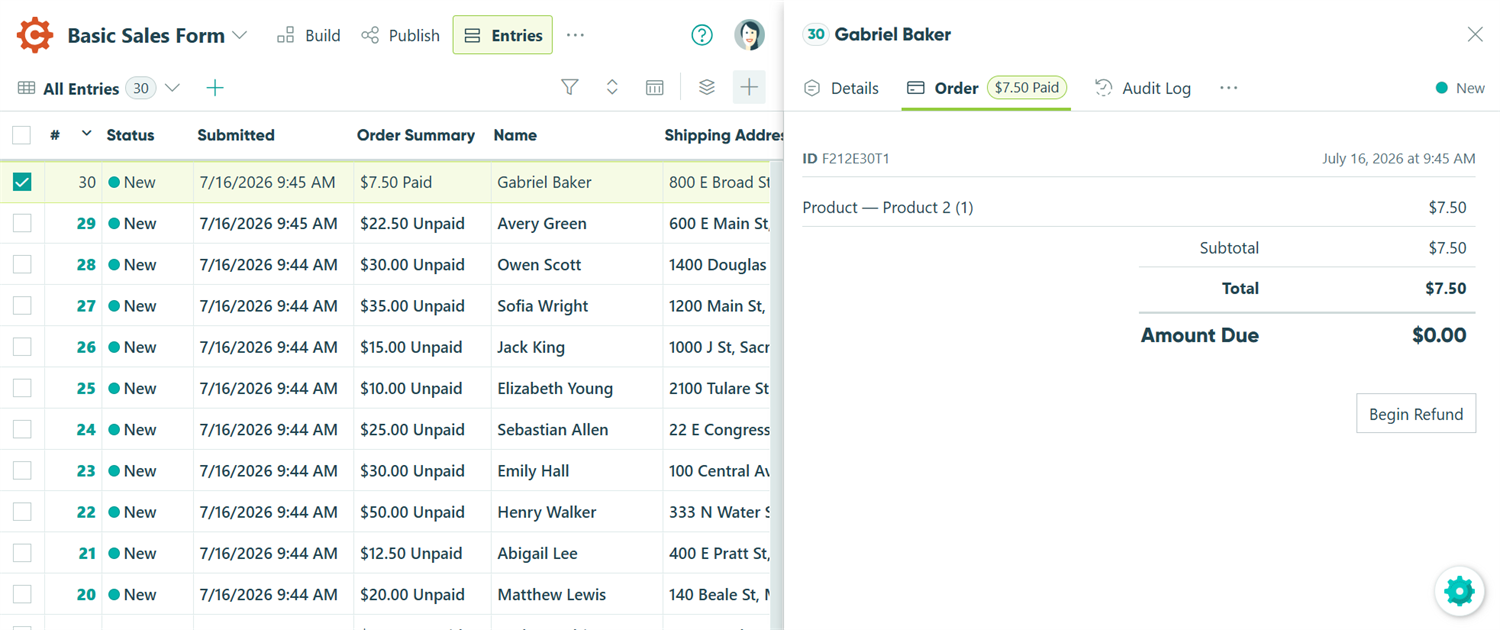Select the Abigail Lee name cell
1500x630 pixels.
tap(576, 553)
